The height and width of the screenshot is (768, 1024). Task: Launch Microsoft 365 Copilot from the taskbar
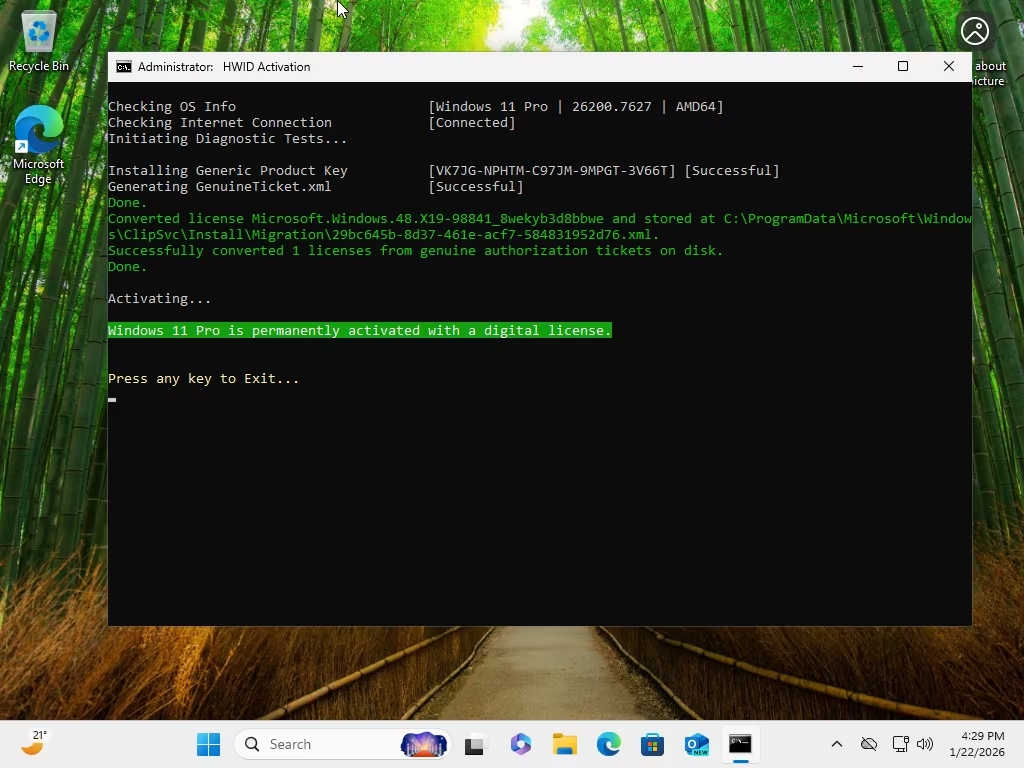click(x=520, y=744)
